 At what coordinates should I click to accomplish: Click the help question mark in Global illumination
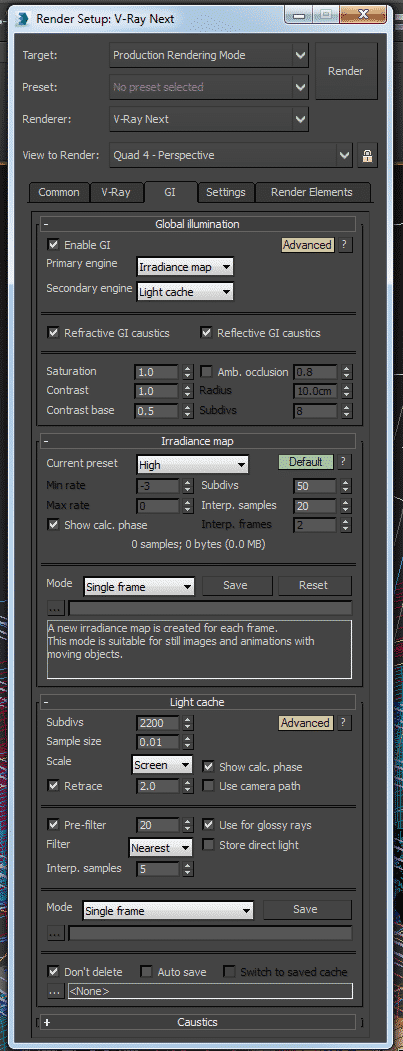(x=344, y=245)
